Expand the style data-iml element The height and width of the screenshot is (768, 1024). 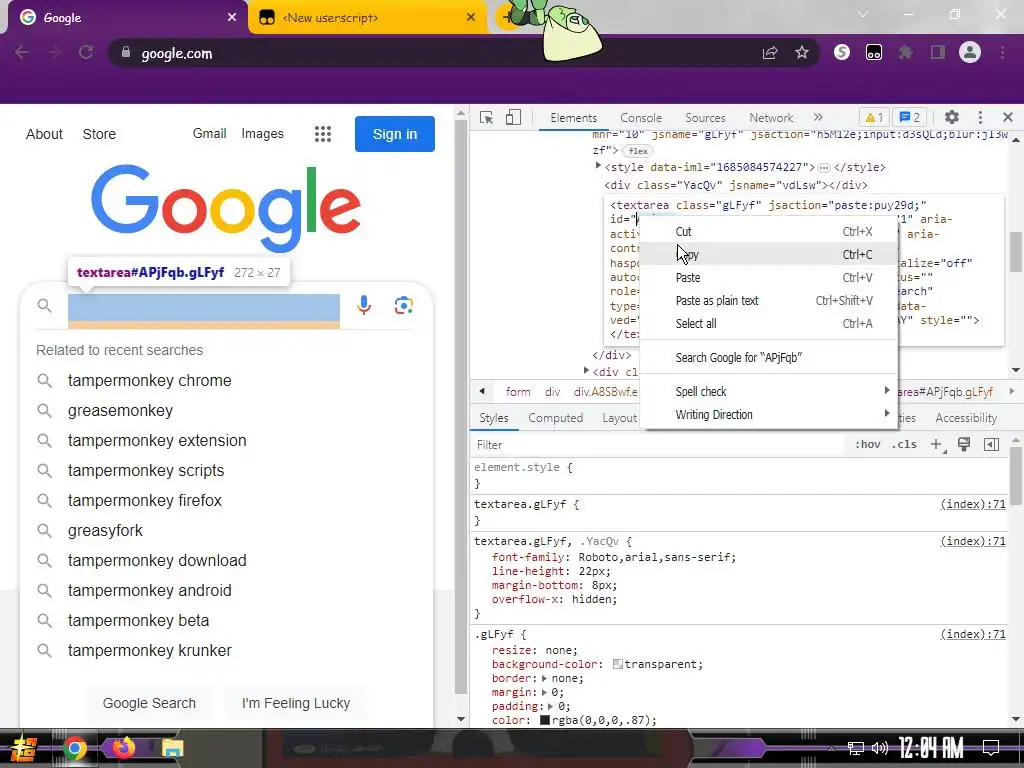click(598, 166)
